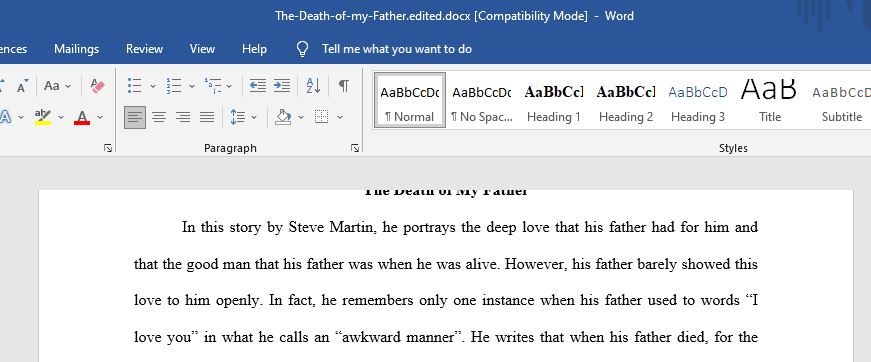
Task: Expand the Multilevel List dropdown arrow
Action: tap(229, 86)
